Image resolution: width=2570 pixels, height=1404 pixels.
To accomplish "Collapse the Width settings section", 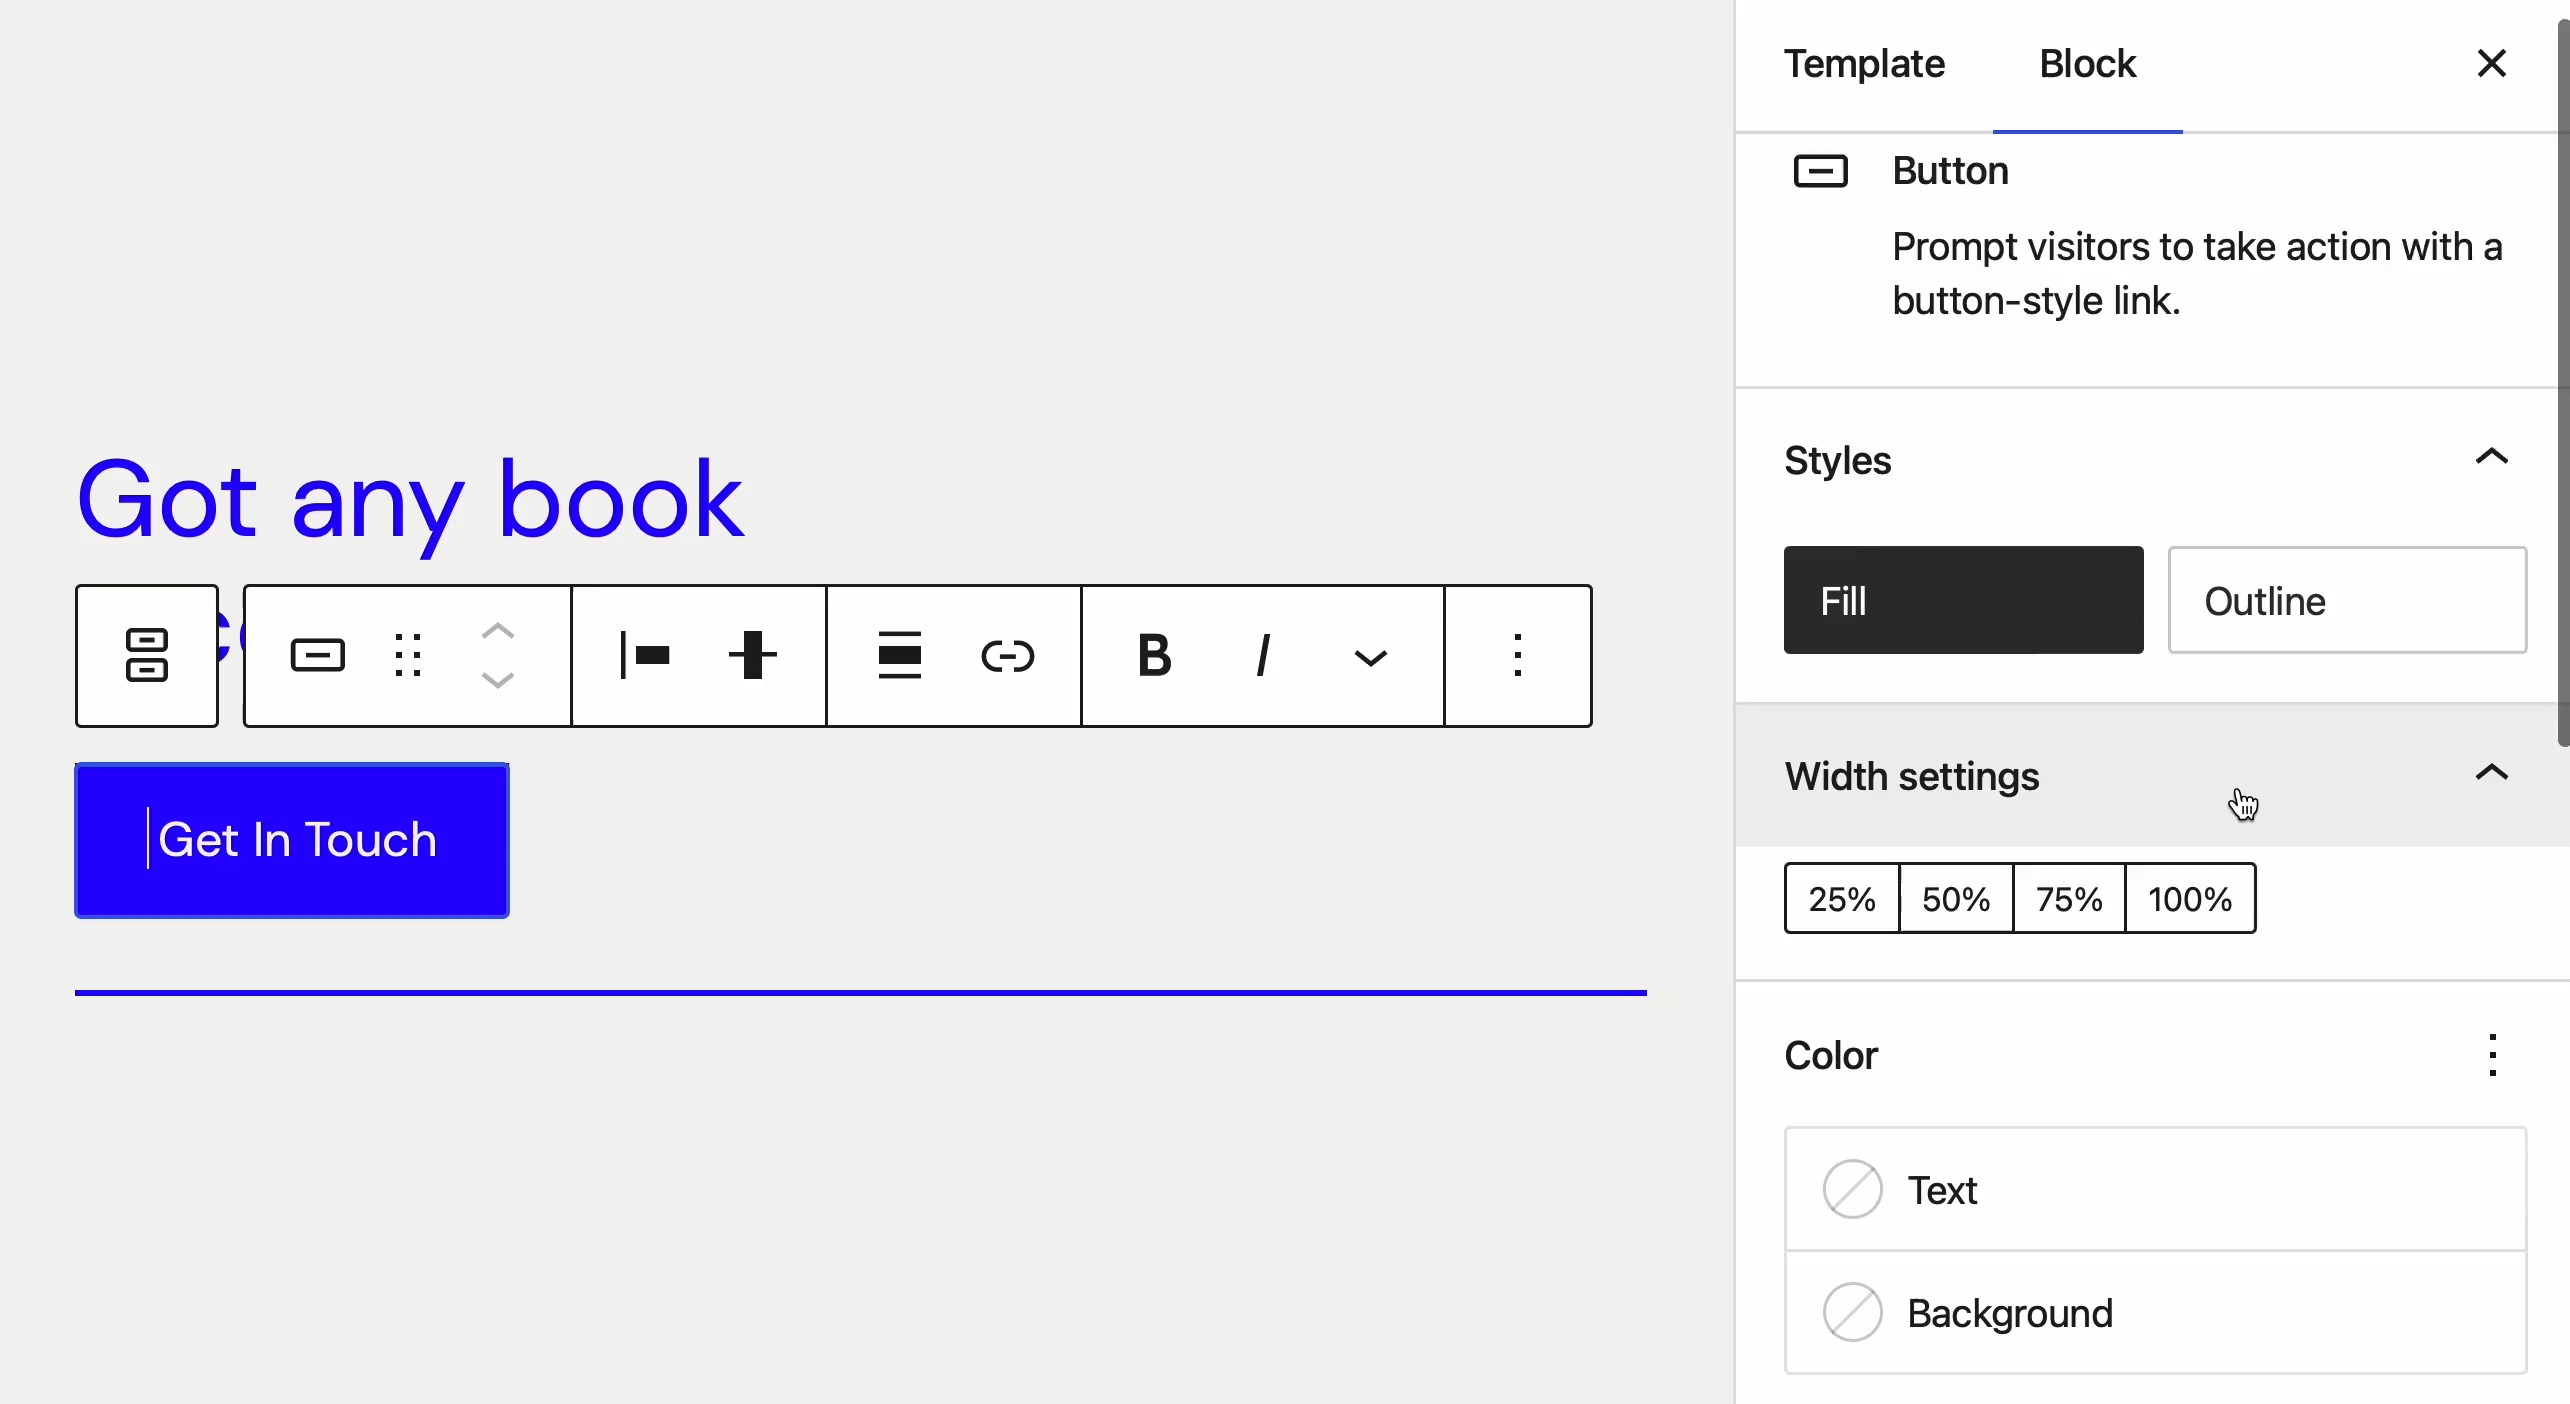I will [2490, 773].
